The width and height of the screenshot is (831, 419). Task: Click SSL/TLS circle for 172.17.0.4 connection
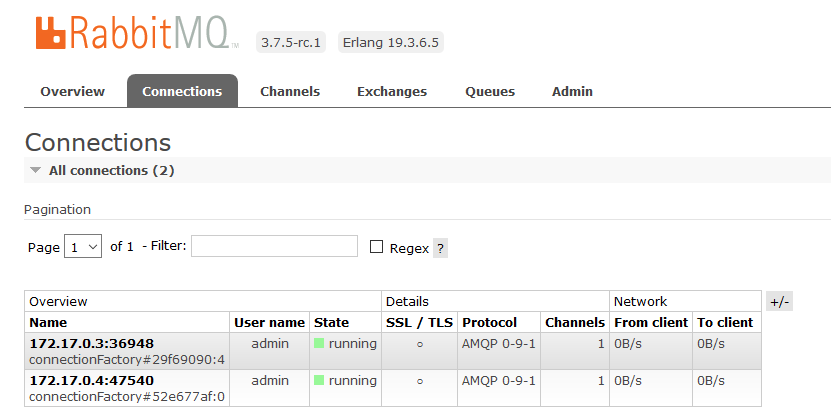[420, 381]
